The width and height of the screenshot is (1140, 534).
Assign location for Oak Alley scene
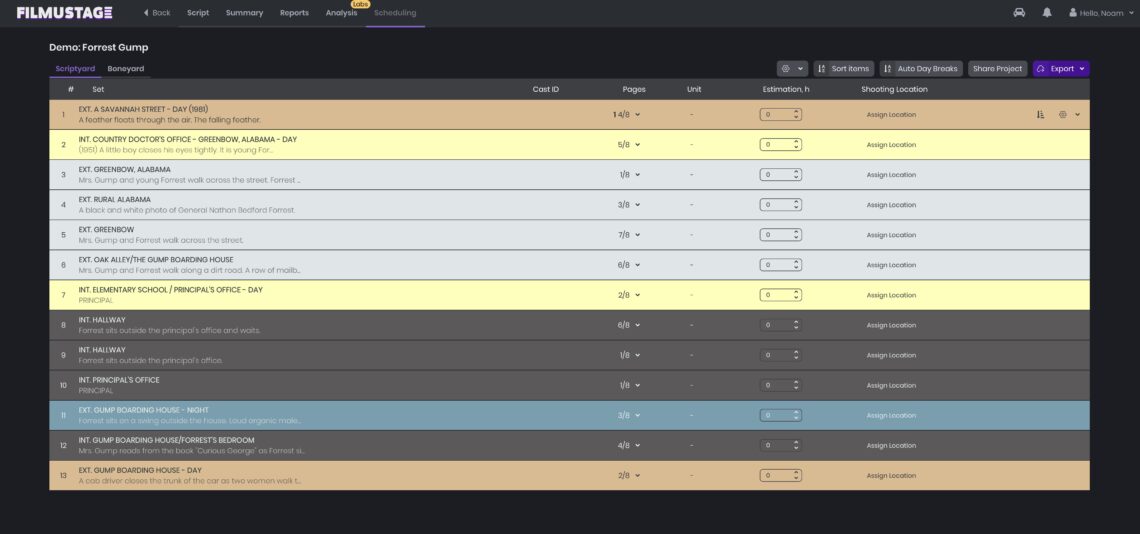891,265
